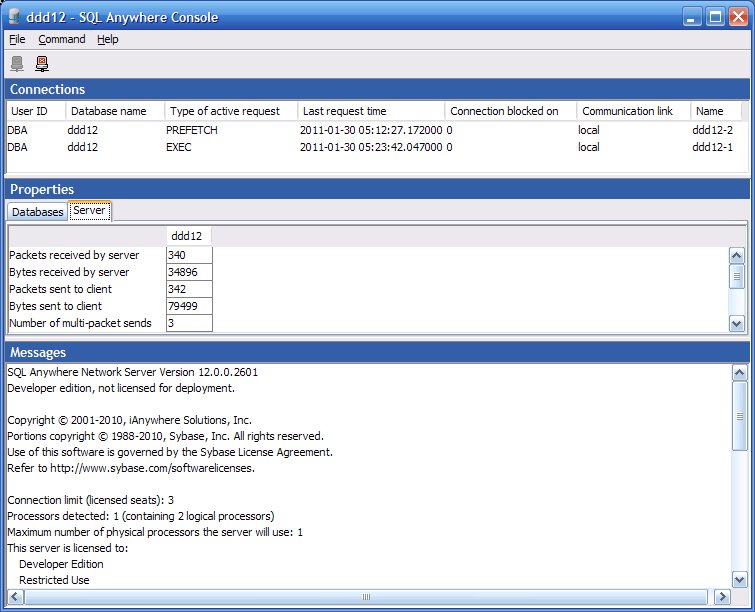Open the Command menu

pos(62,39)
